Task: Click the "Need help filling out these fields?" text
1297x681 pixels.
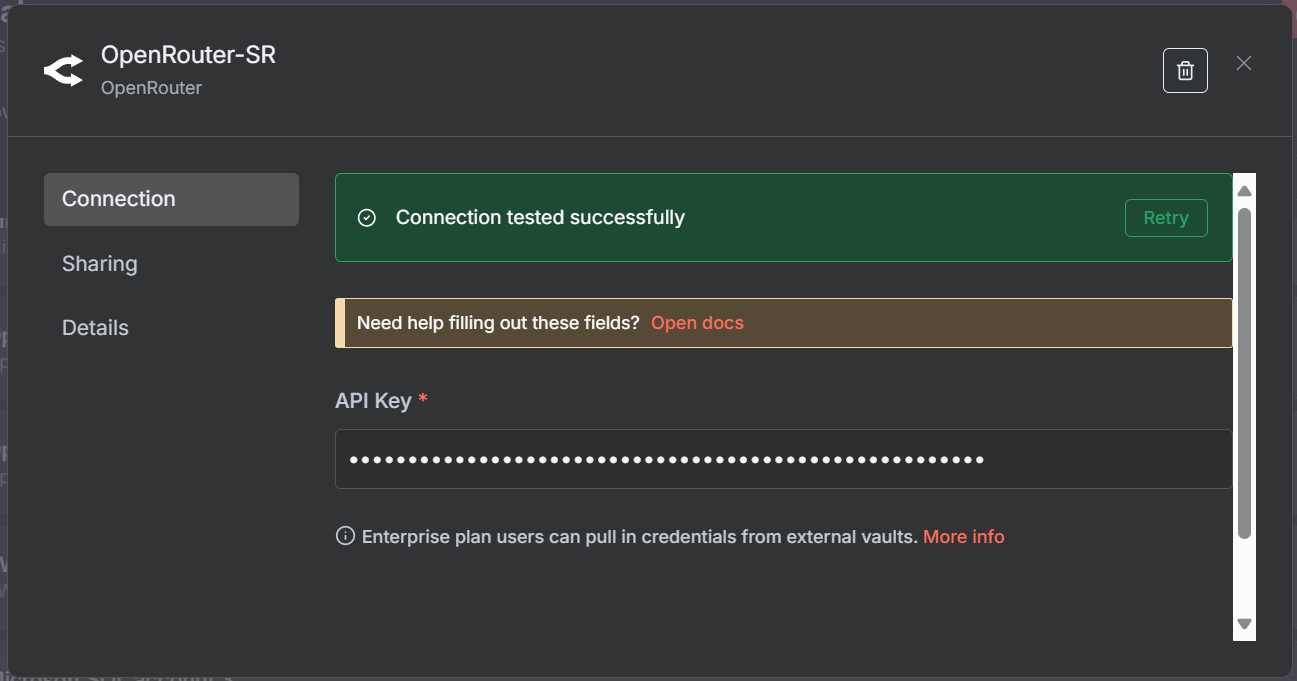Action: [x=498, y=323]
